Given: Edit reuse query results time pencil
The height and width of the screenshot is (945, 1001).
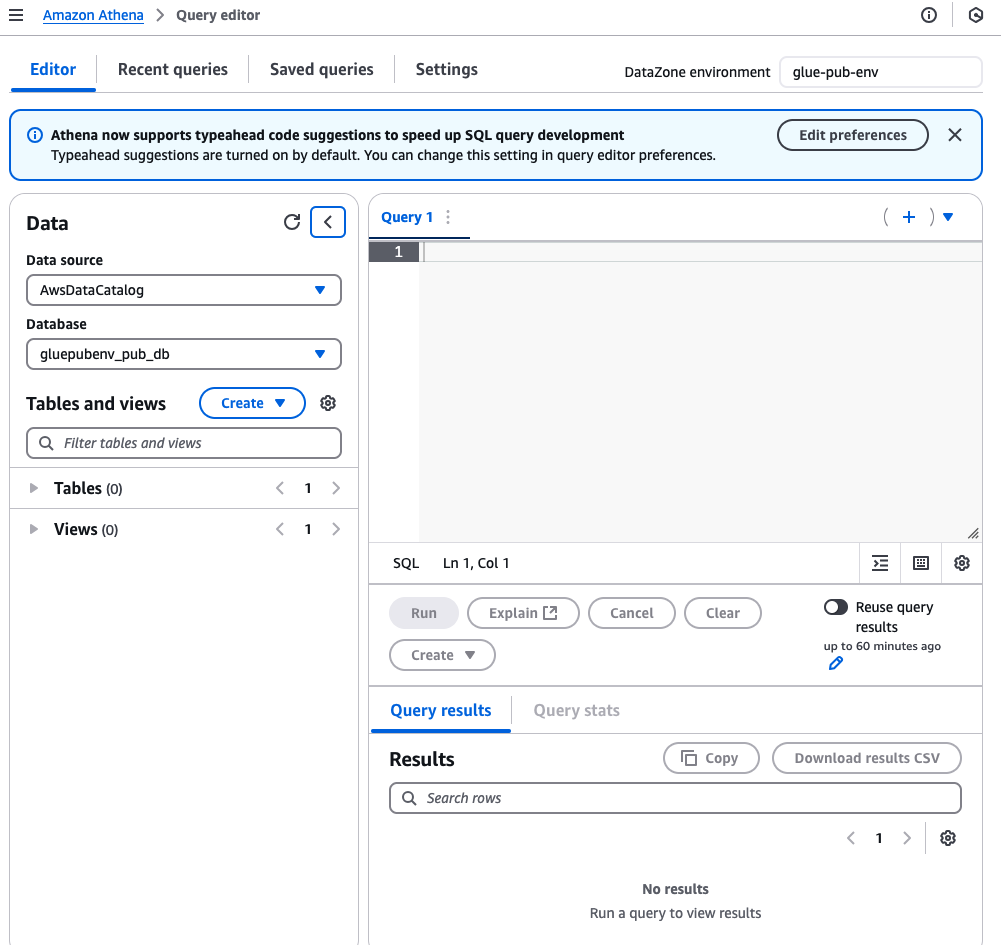Looking at the screenshot, I should point(836,664).
